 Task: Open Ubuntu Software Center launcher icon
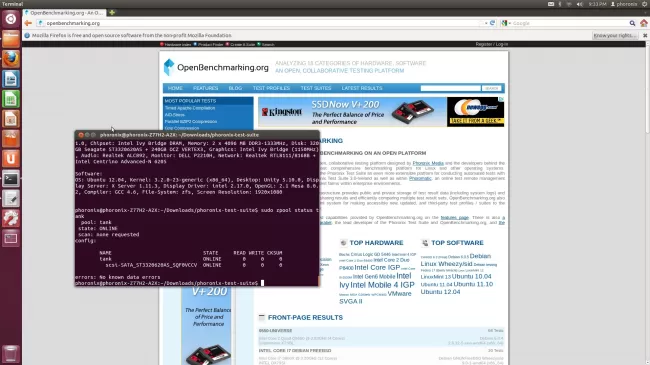pos(11,139)
